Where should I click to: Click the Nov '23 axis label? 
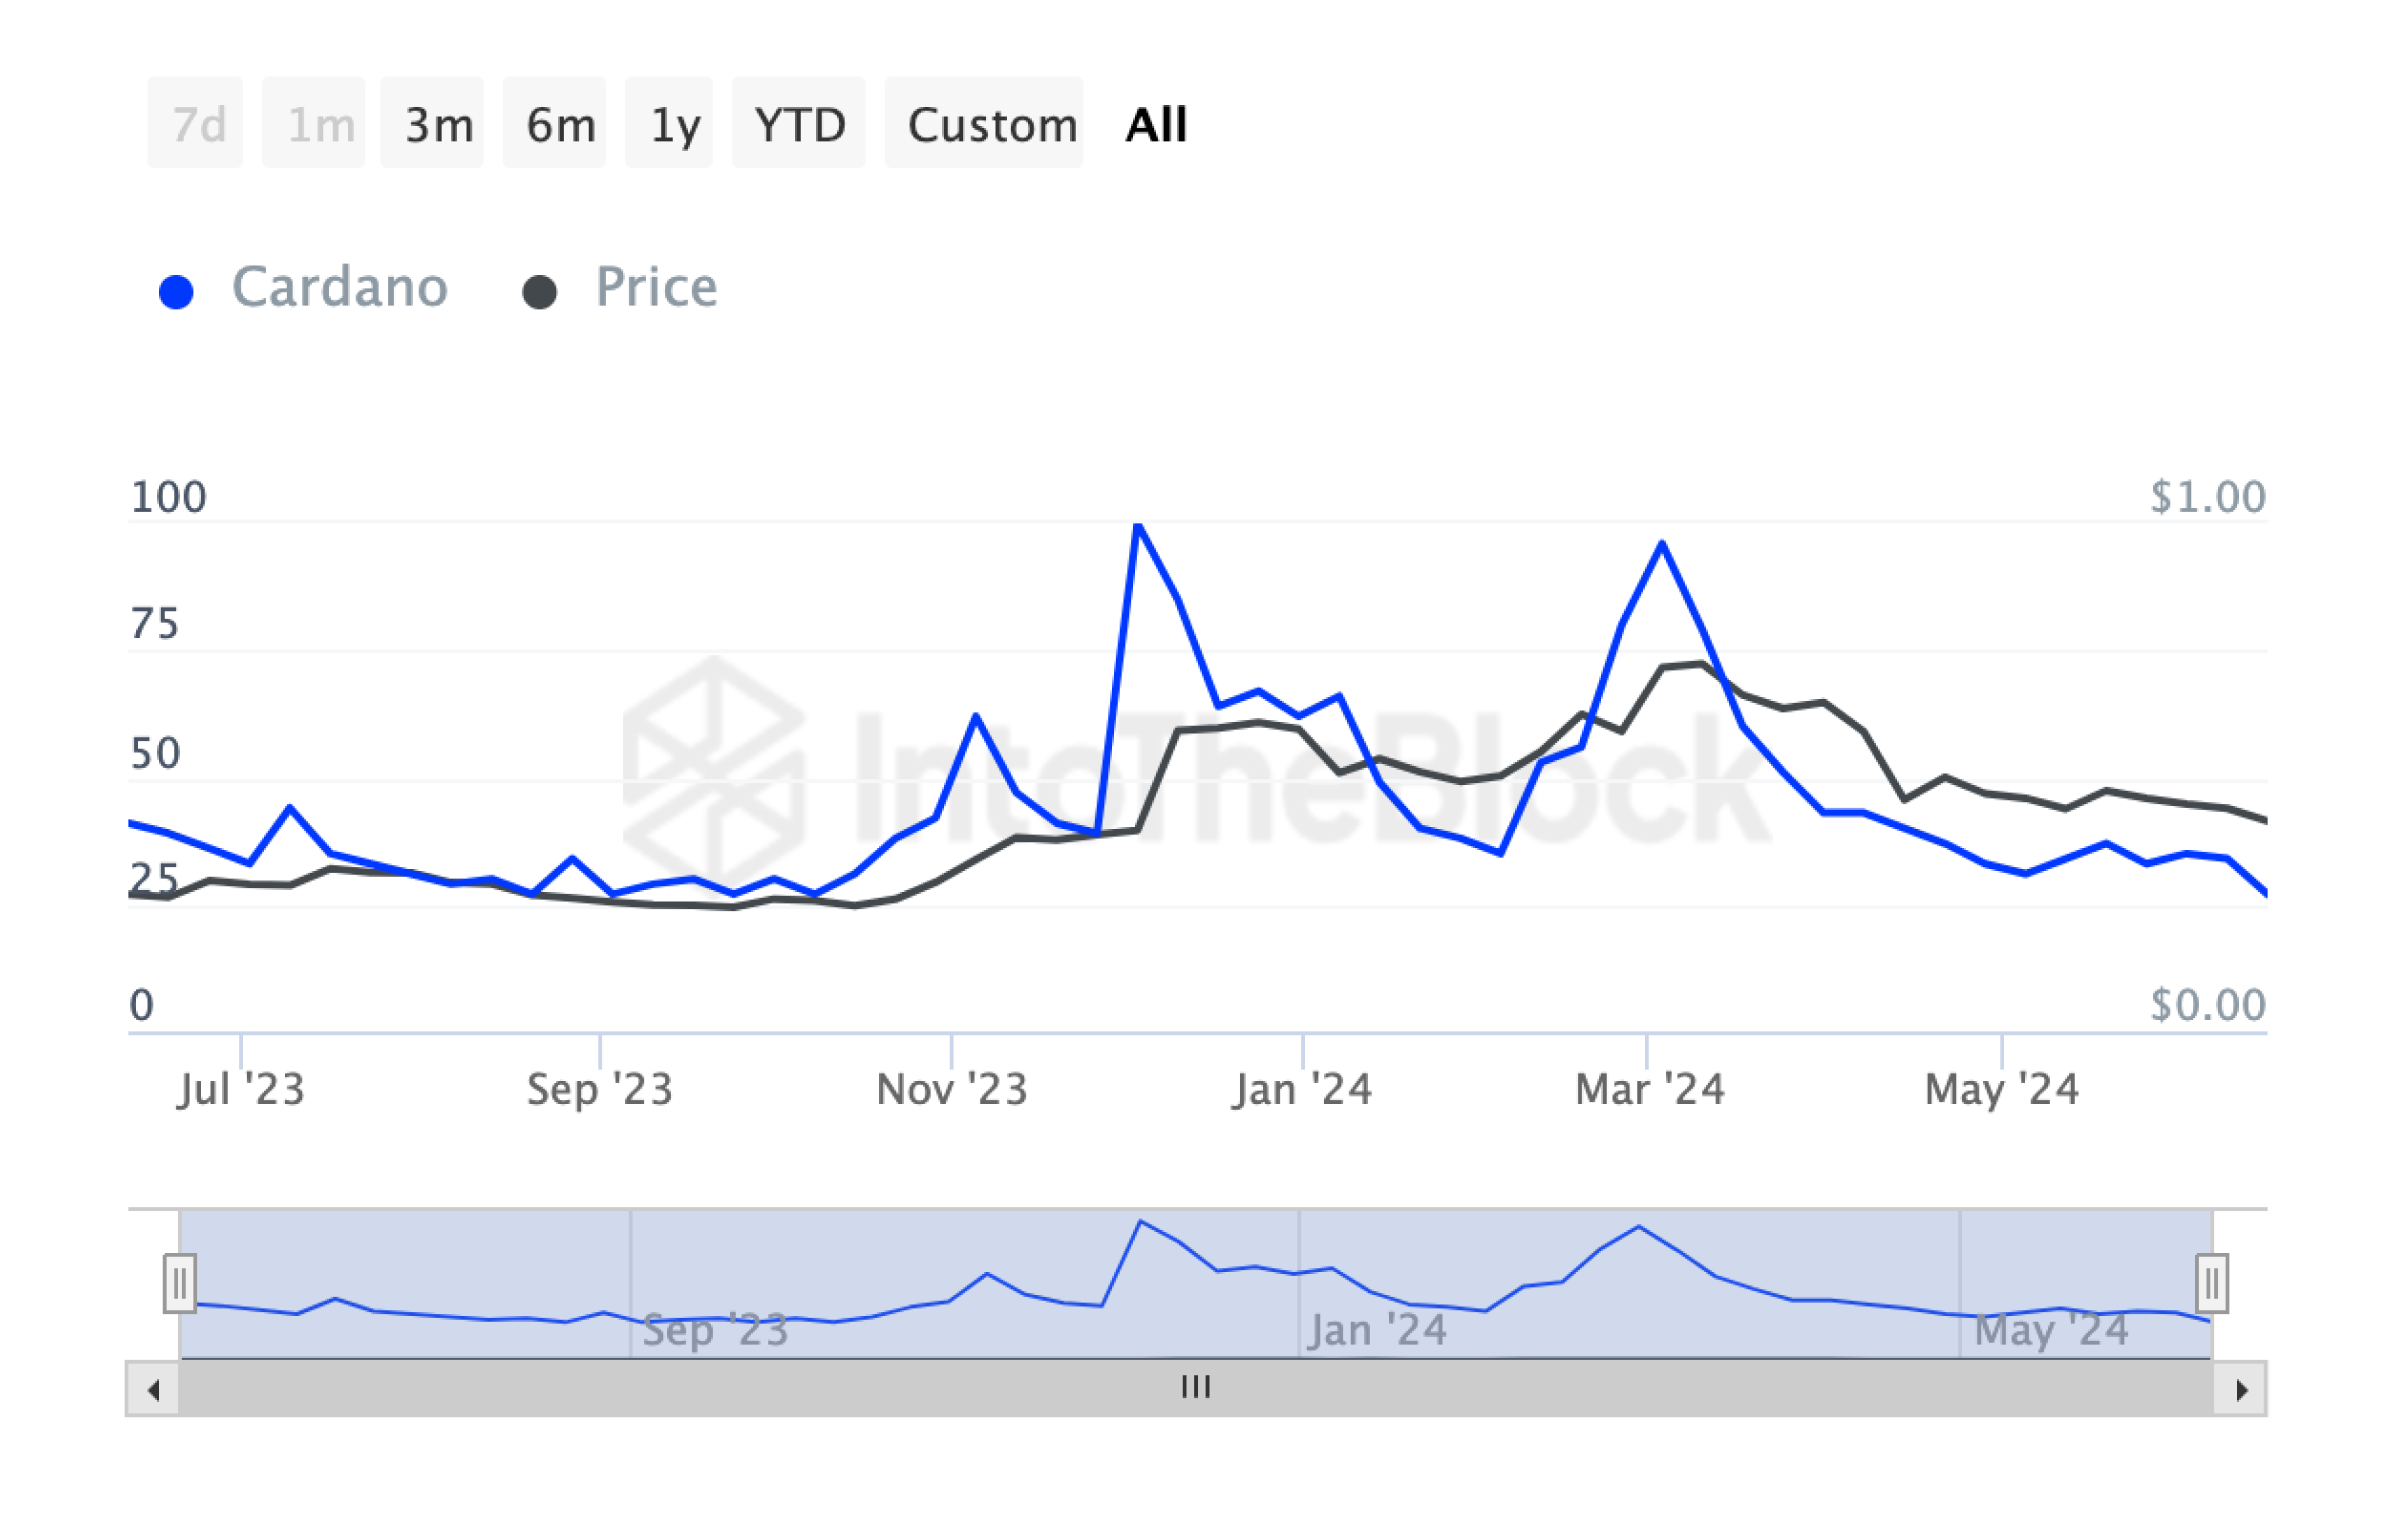click(x=952, y=1089)
